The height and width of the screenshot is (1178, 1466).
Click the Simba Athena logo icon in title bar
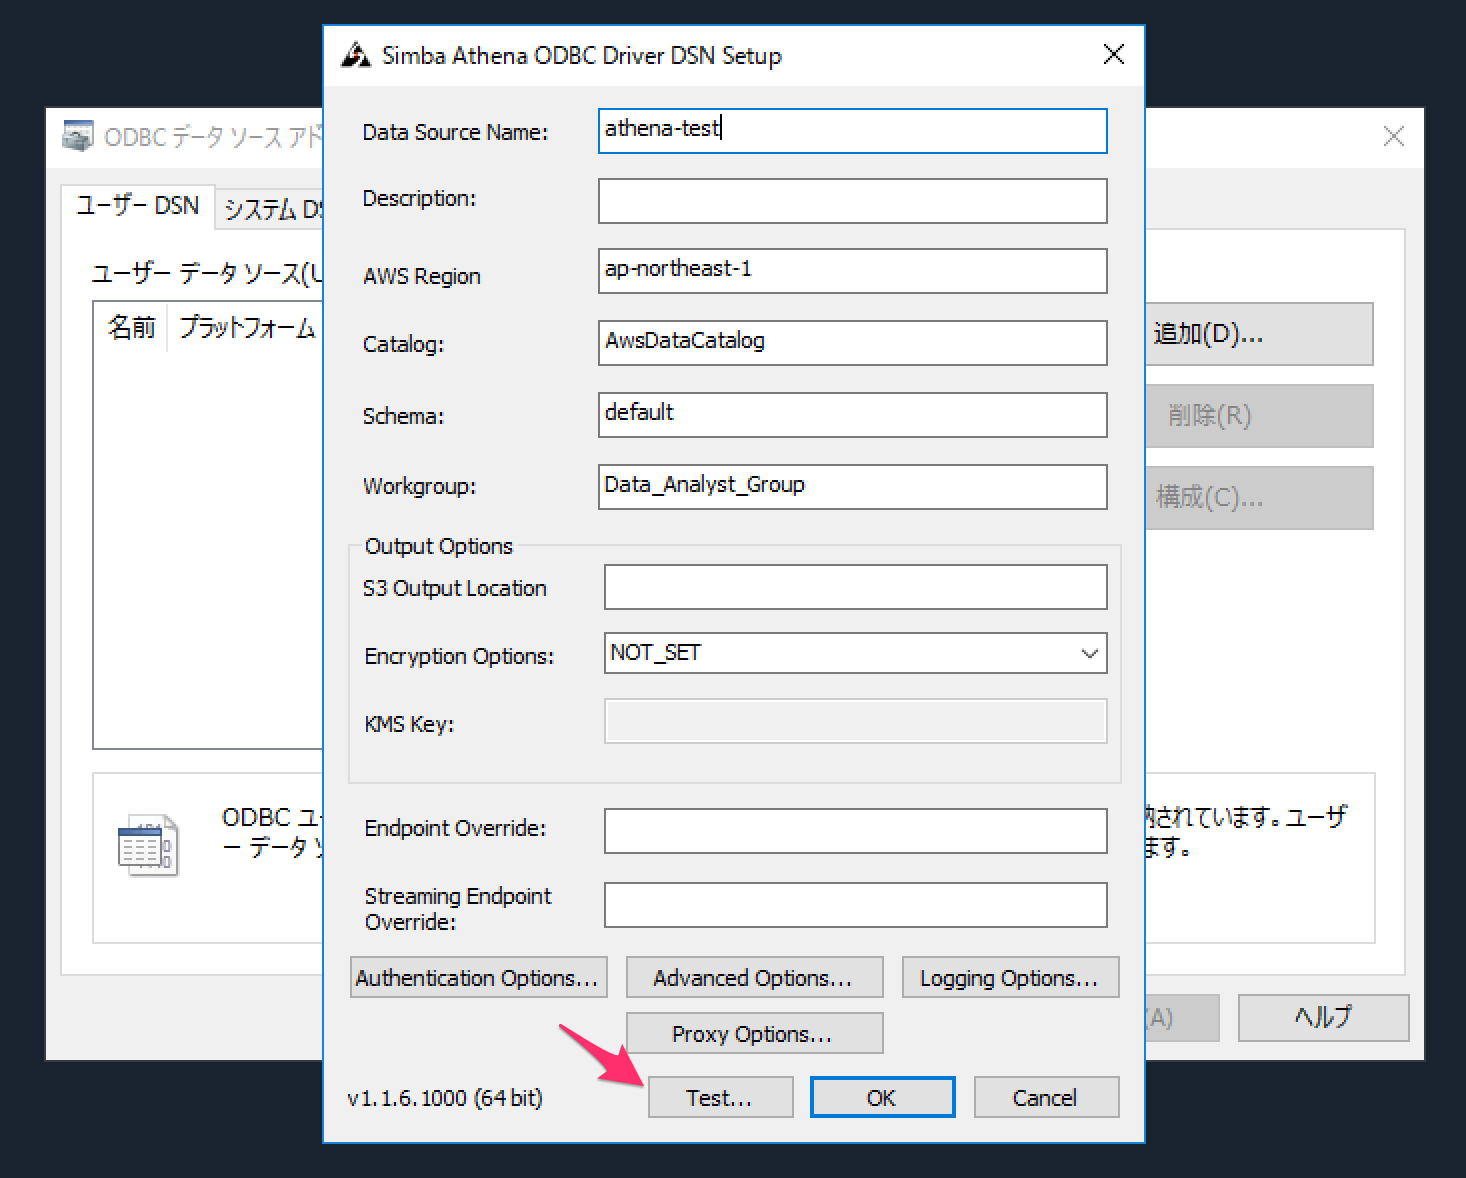pos(355,55)
